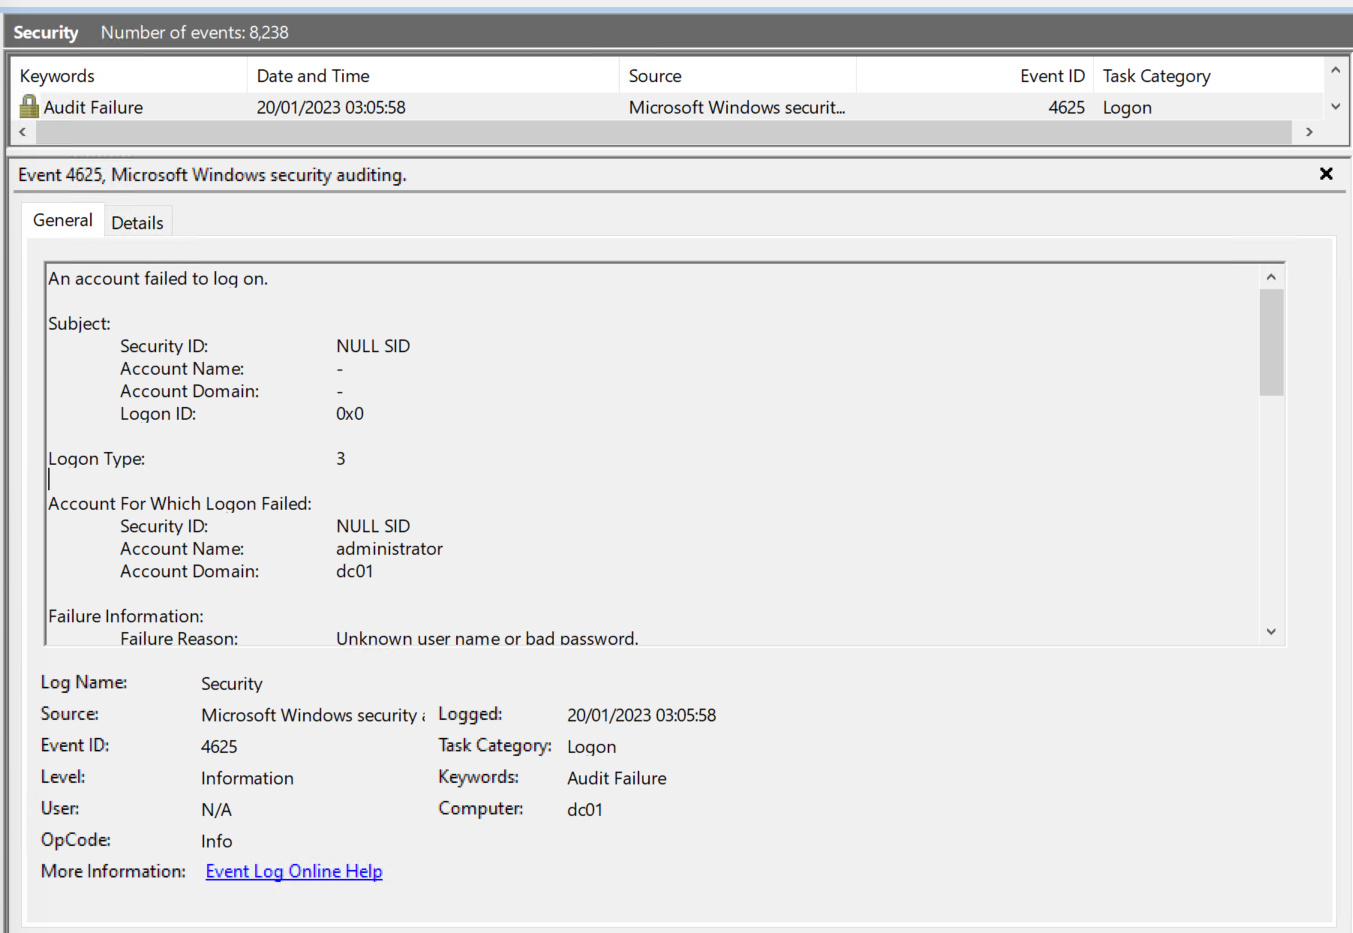Click the down arrow in event description pane

pos(1271,631)
